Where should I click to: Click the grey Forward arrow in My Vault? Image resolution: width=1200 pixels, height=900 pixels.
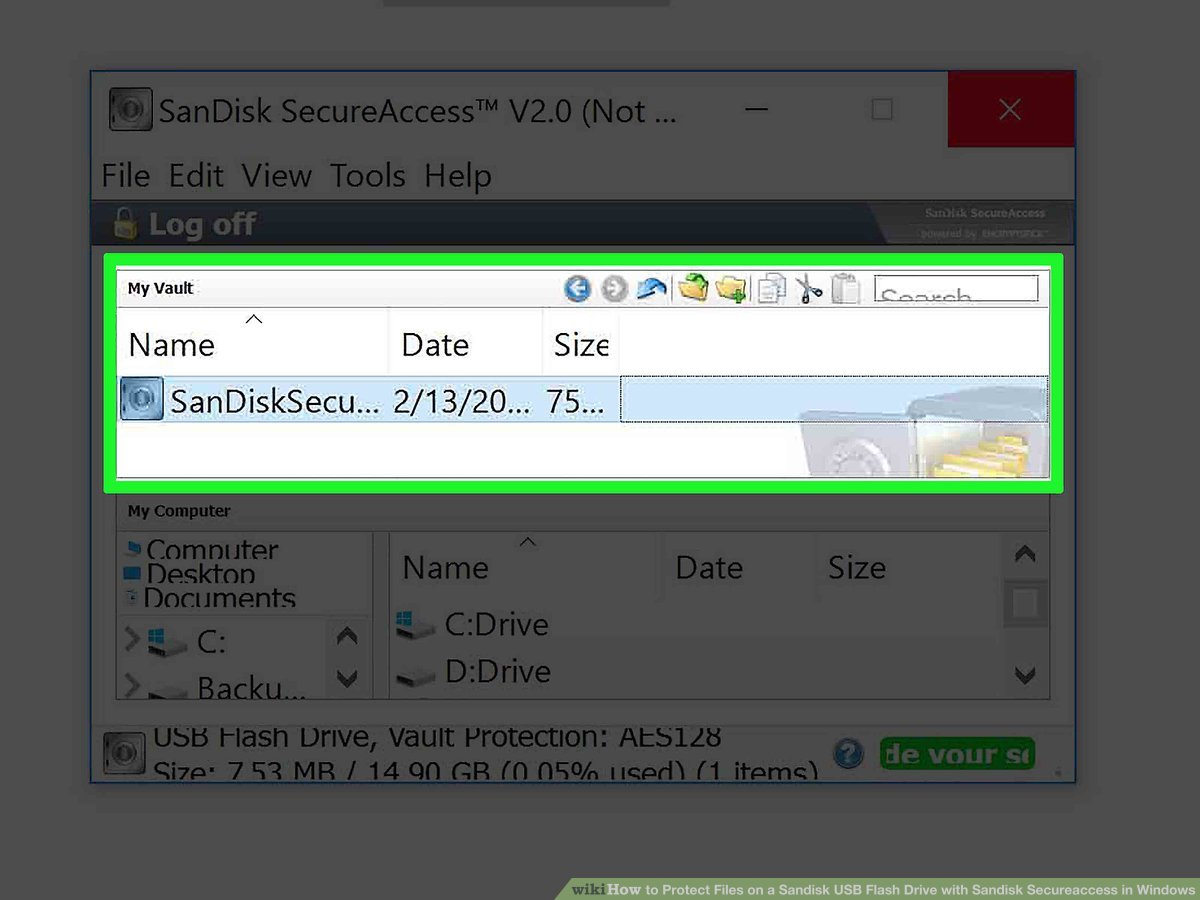point(615,289)
